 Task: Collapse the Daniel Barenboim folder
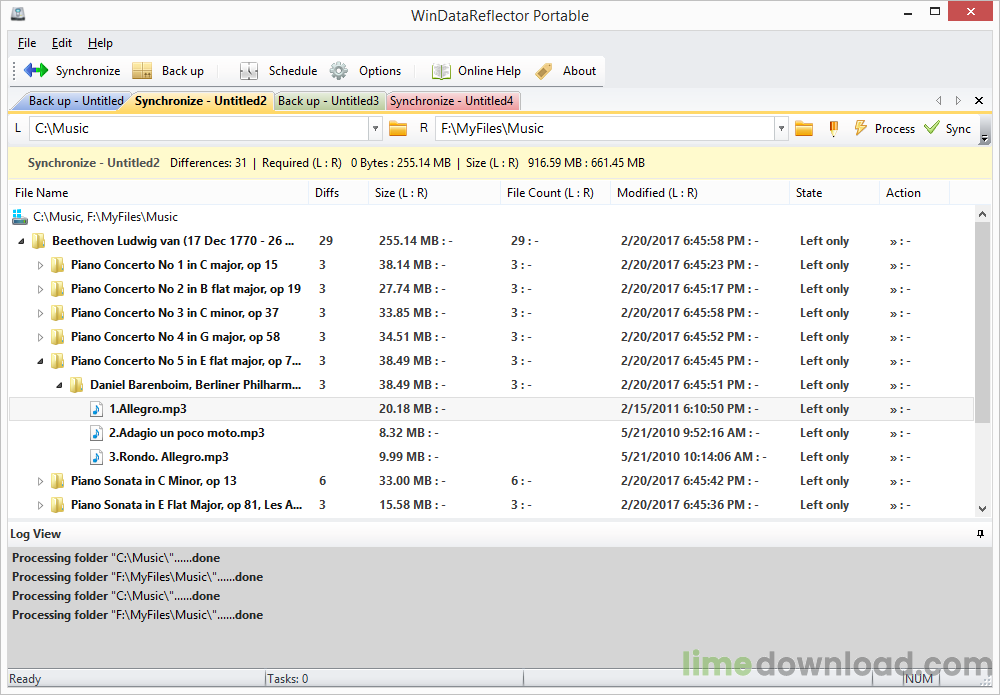(59, 385)
